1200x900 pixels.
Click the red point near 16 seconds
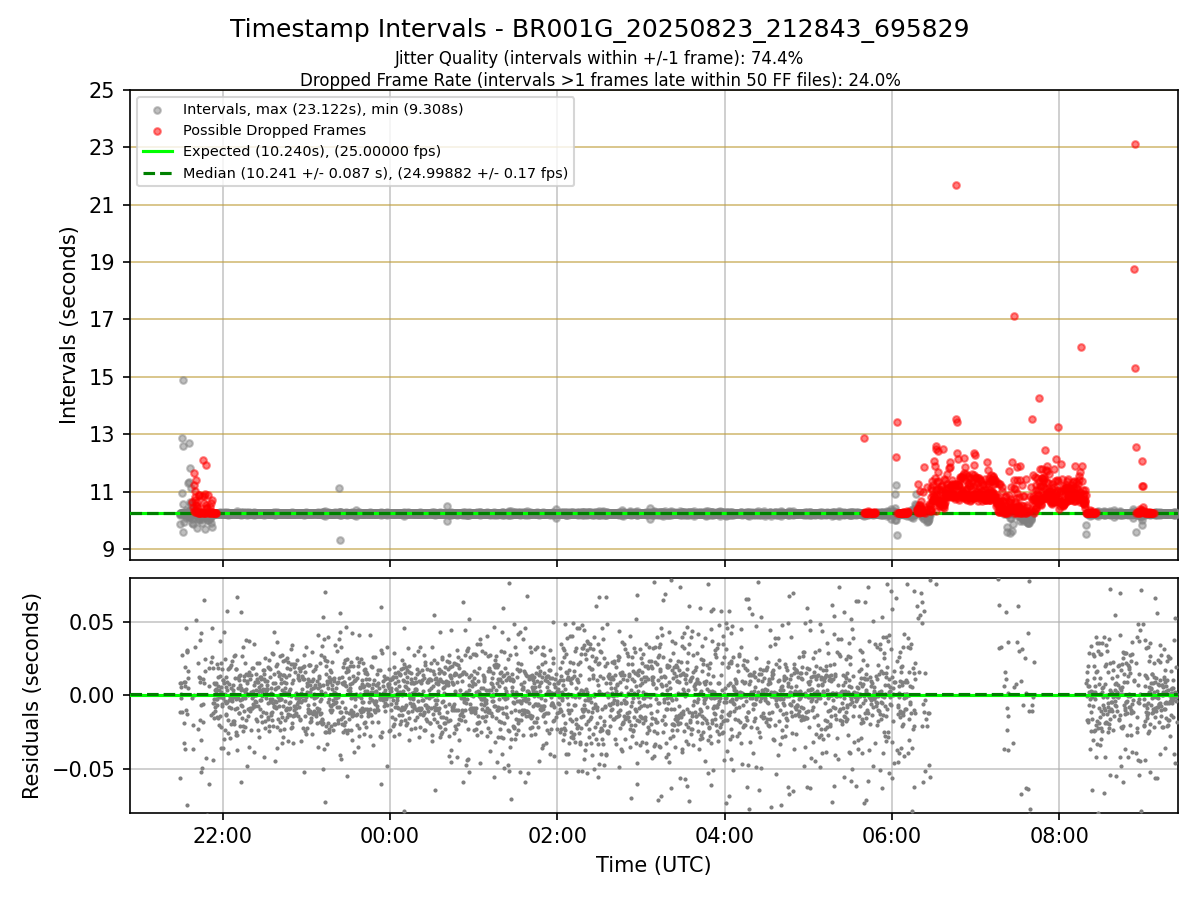click(x=1081, y=347)
